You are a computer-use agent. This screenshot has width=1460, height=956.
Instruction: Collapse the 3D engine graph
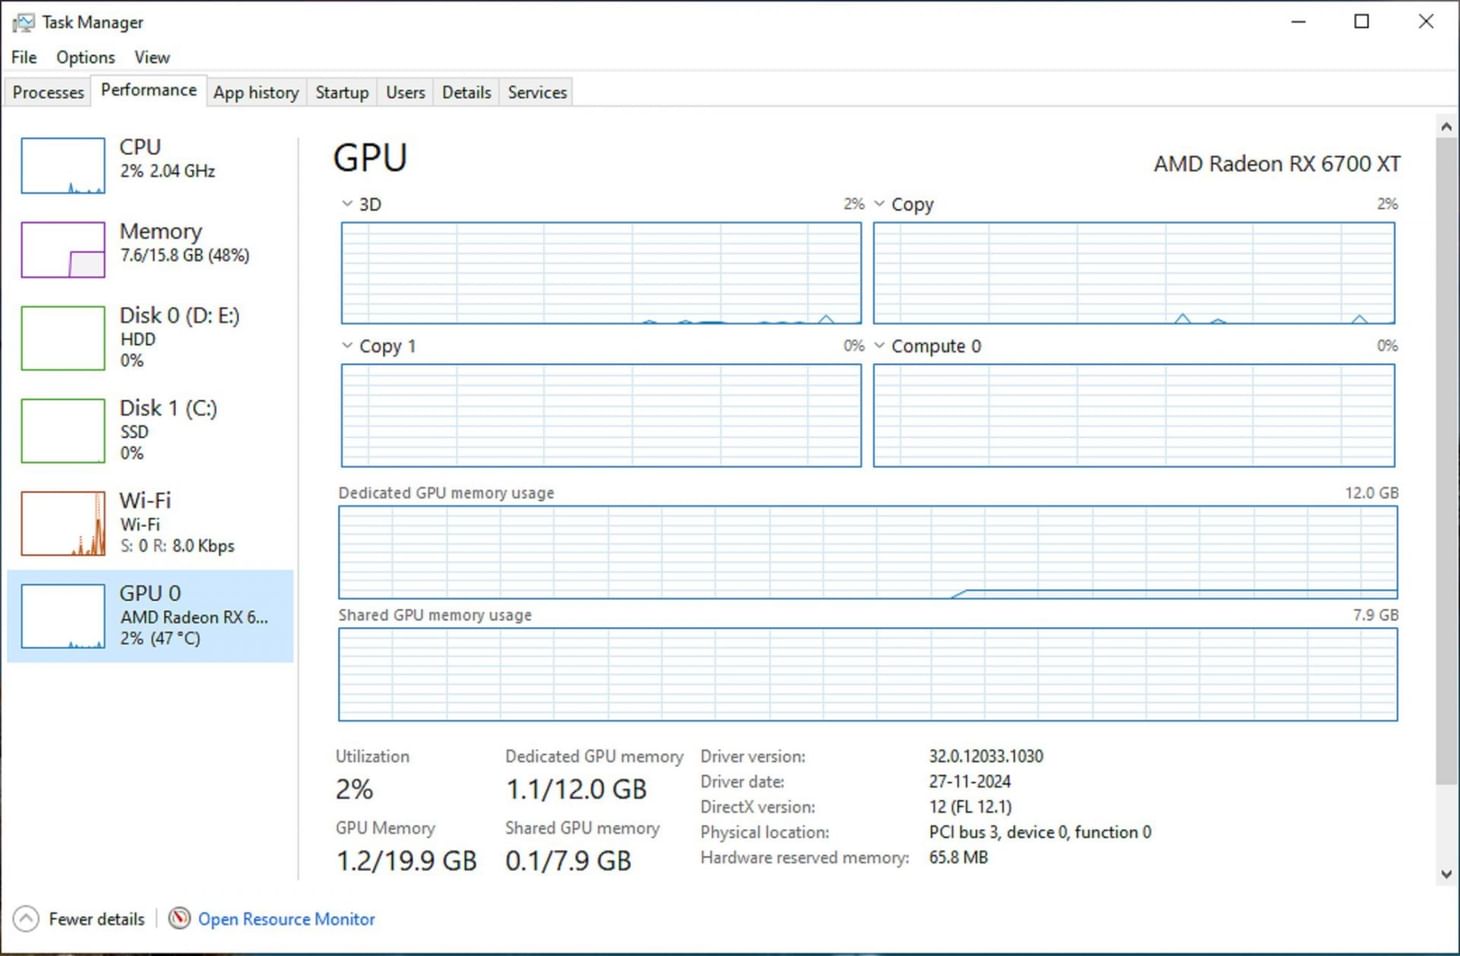tap(348, 204)
